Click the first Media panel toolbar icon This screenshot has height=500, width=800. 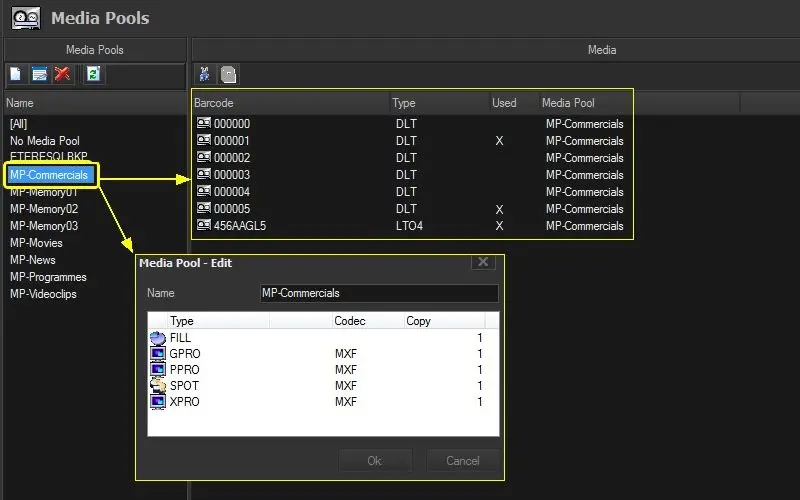(205, 74)
